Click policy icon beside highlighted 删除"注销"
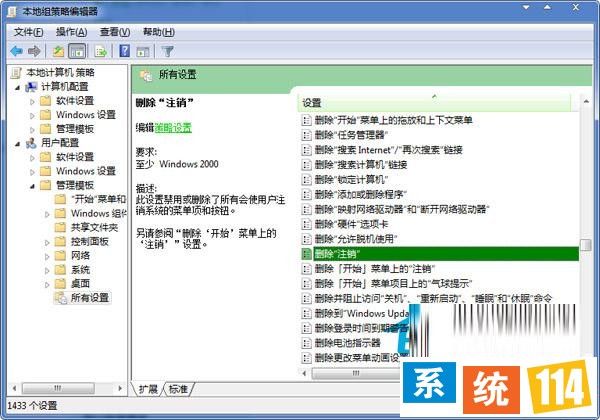The image size is (600, 420). click(306, 254)
